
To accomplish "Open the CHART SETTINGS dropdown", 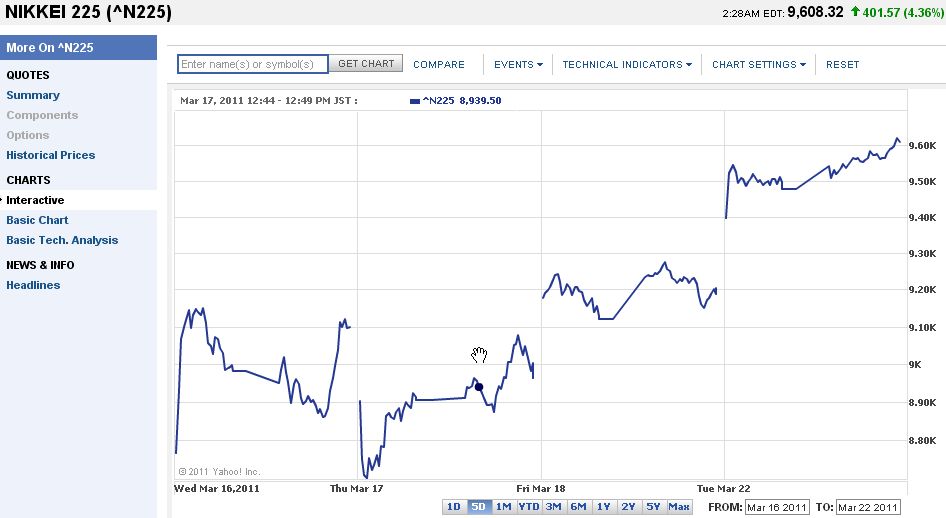I will click(758, 65).
